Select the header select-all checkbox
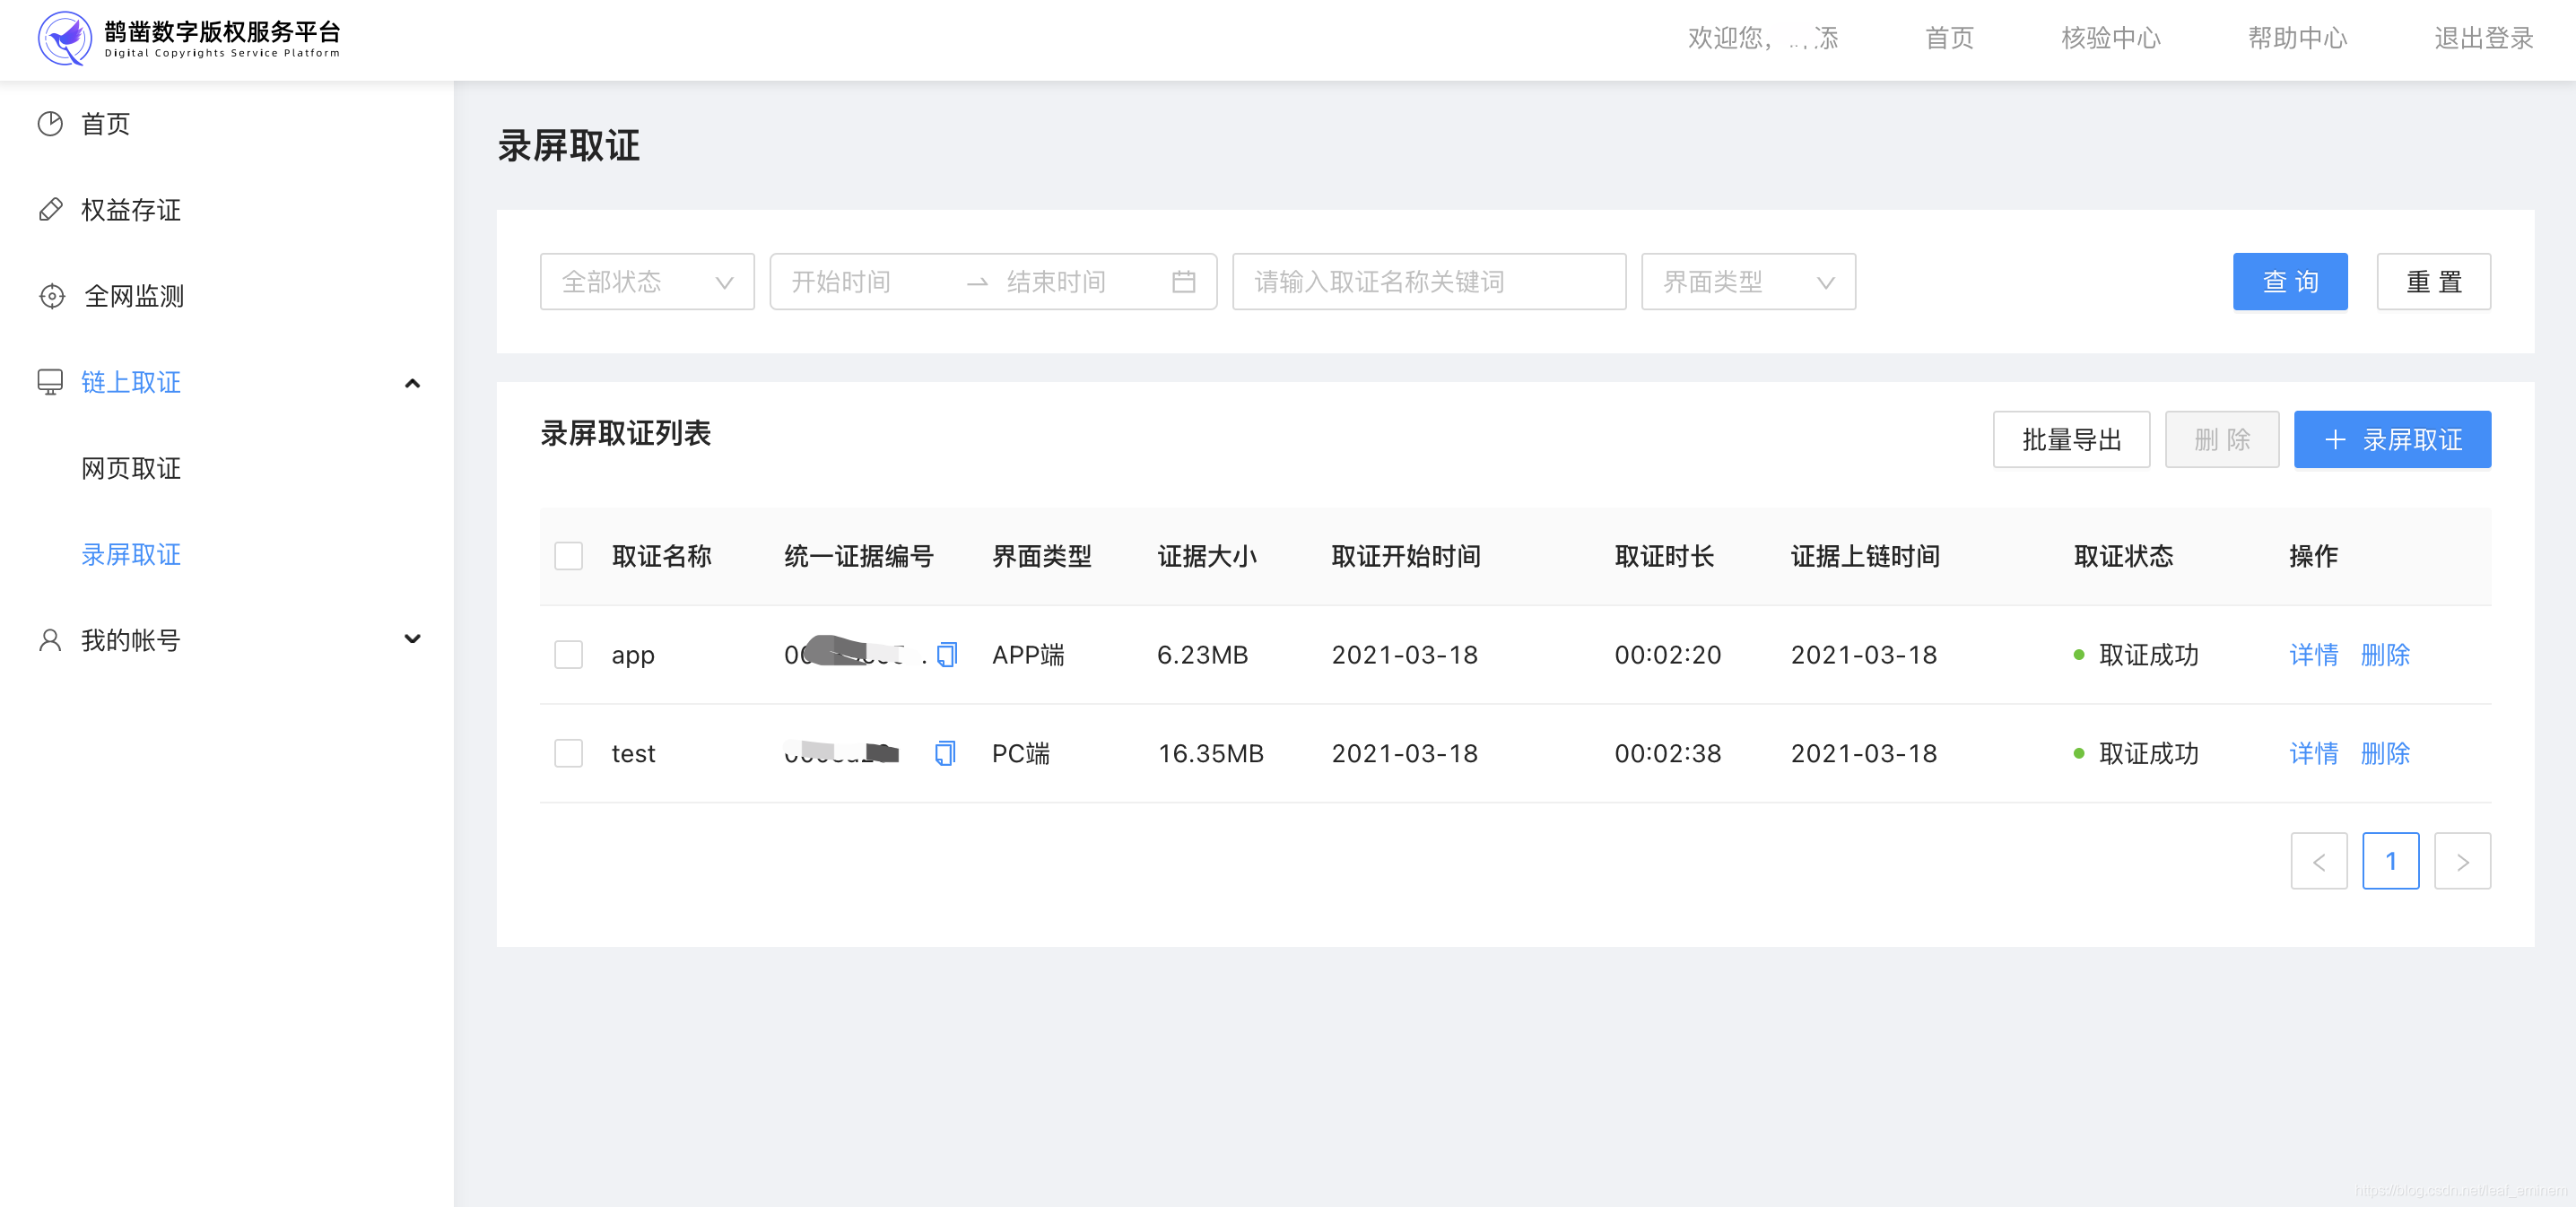Viewport: 2576px width, 1207px height. pos(568,556)
